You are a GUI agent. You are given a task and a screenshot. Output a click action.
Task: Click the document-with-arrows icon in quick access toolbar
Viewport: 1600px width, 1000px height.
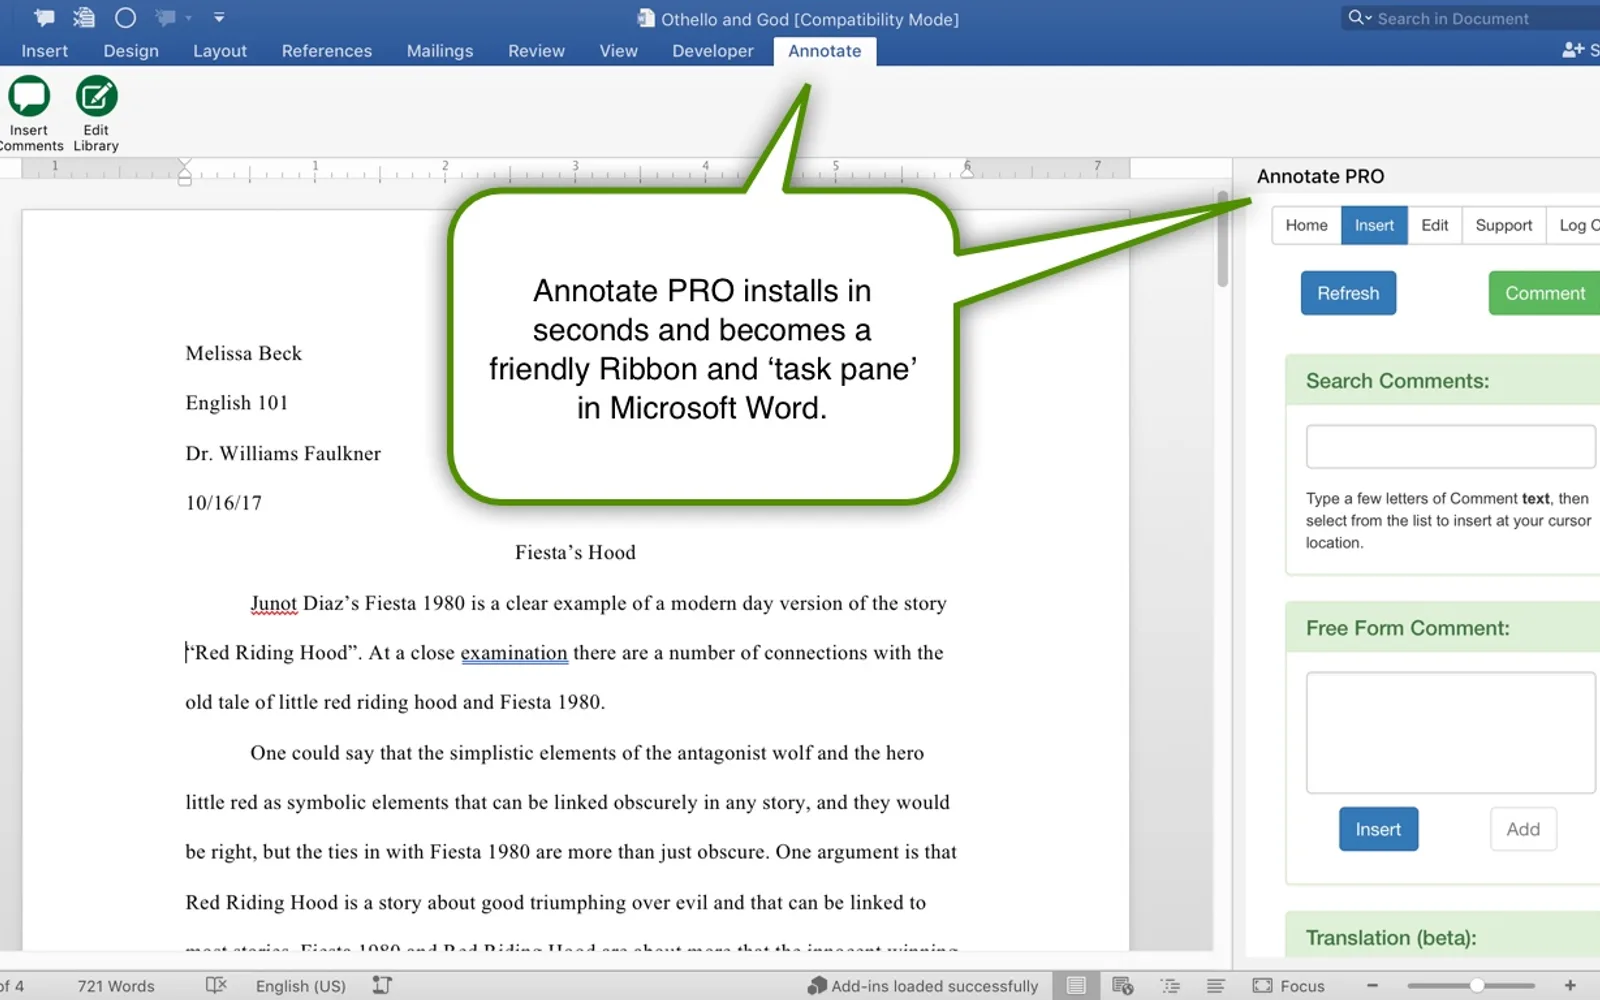tap(84, 18)
